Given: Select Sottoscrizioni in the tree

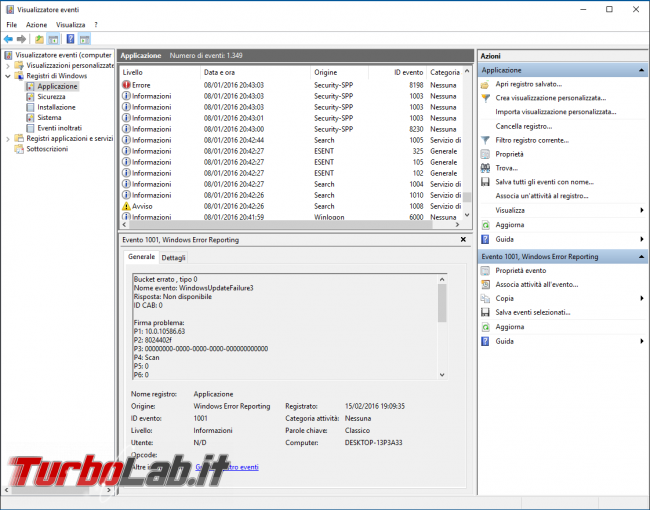Looking at the screenshot, I should (47, 149).
